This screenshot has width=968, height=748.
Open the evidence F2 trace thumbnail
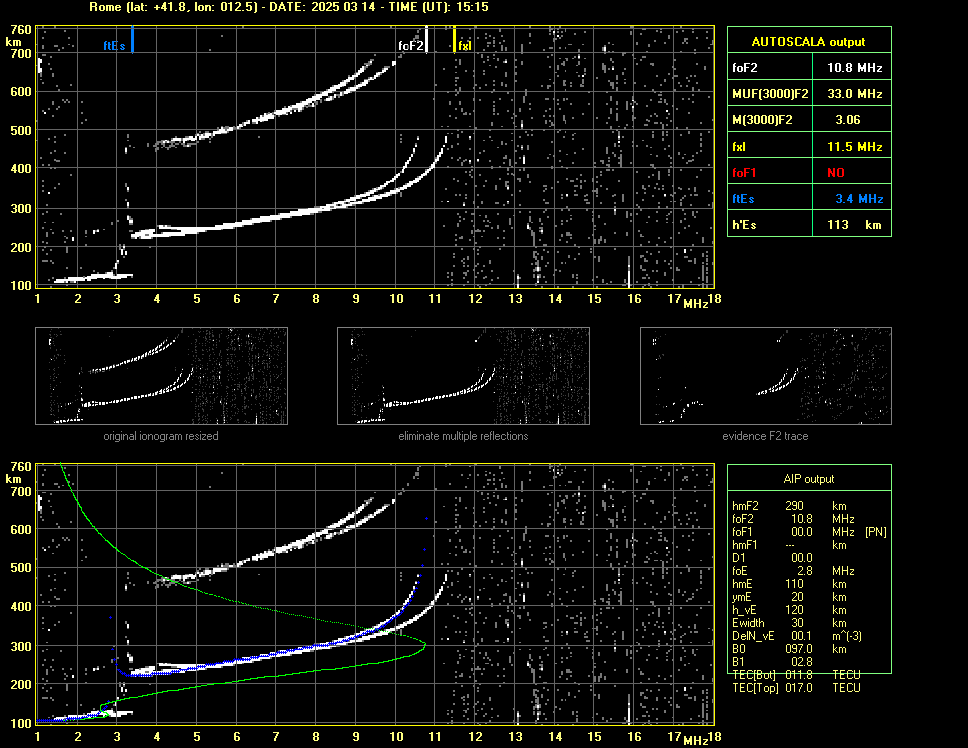coord(766,376)
